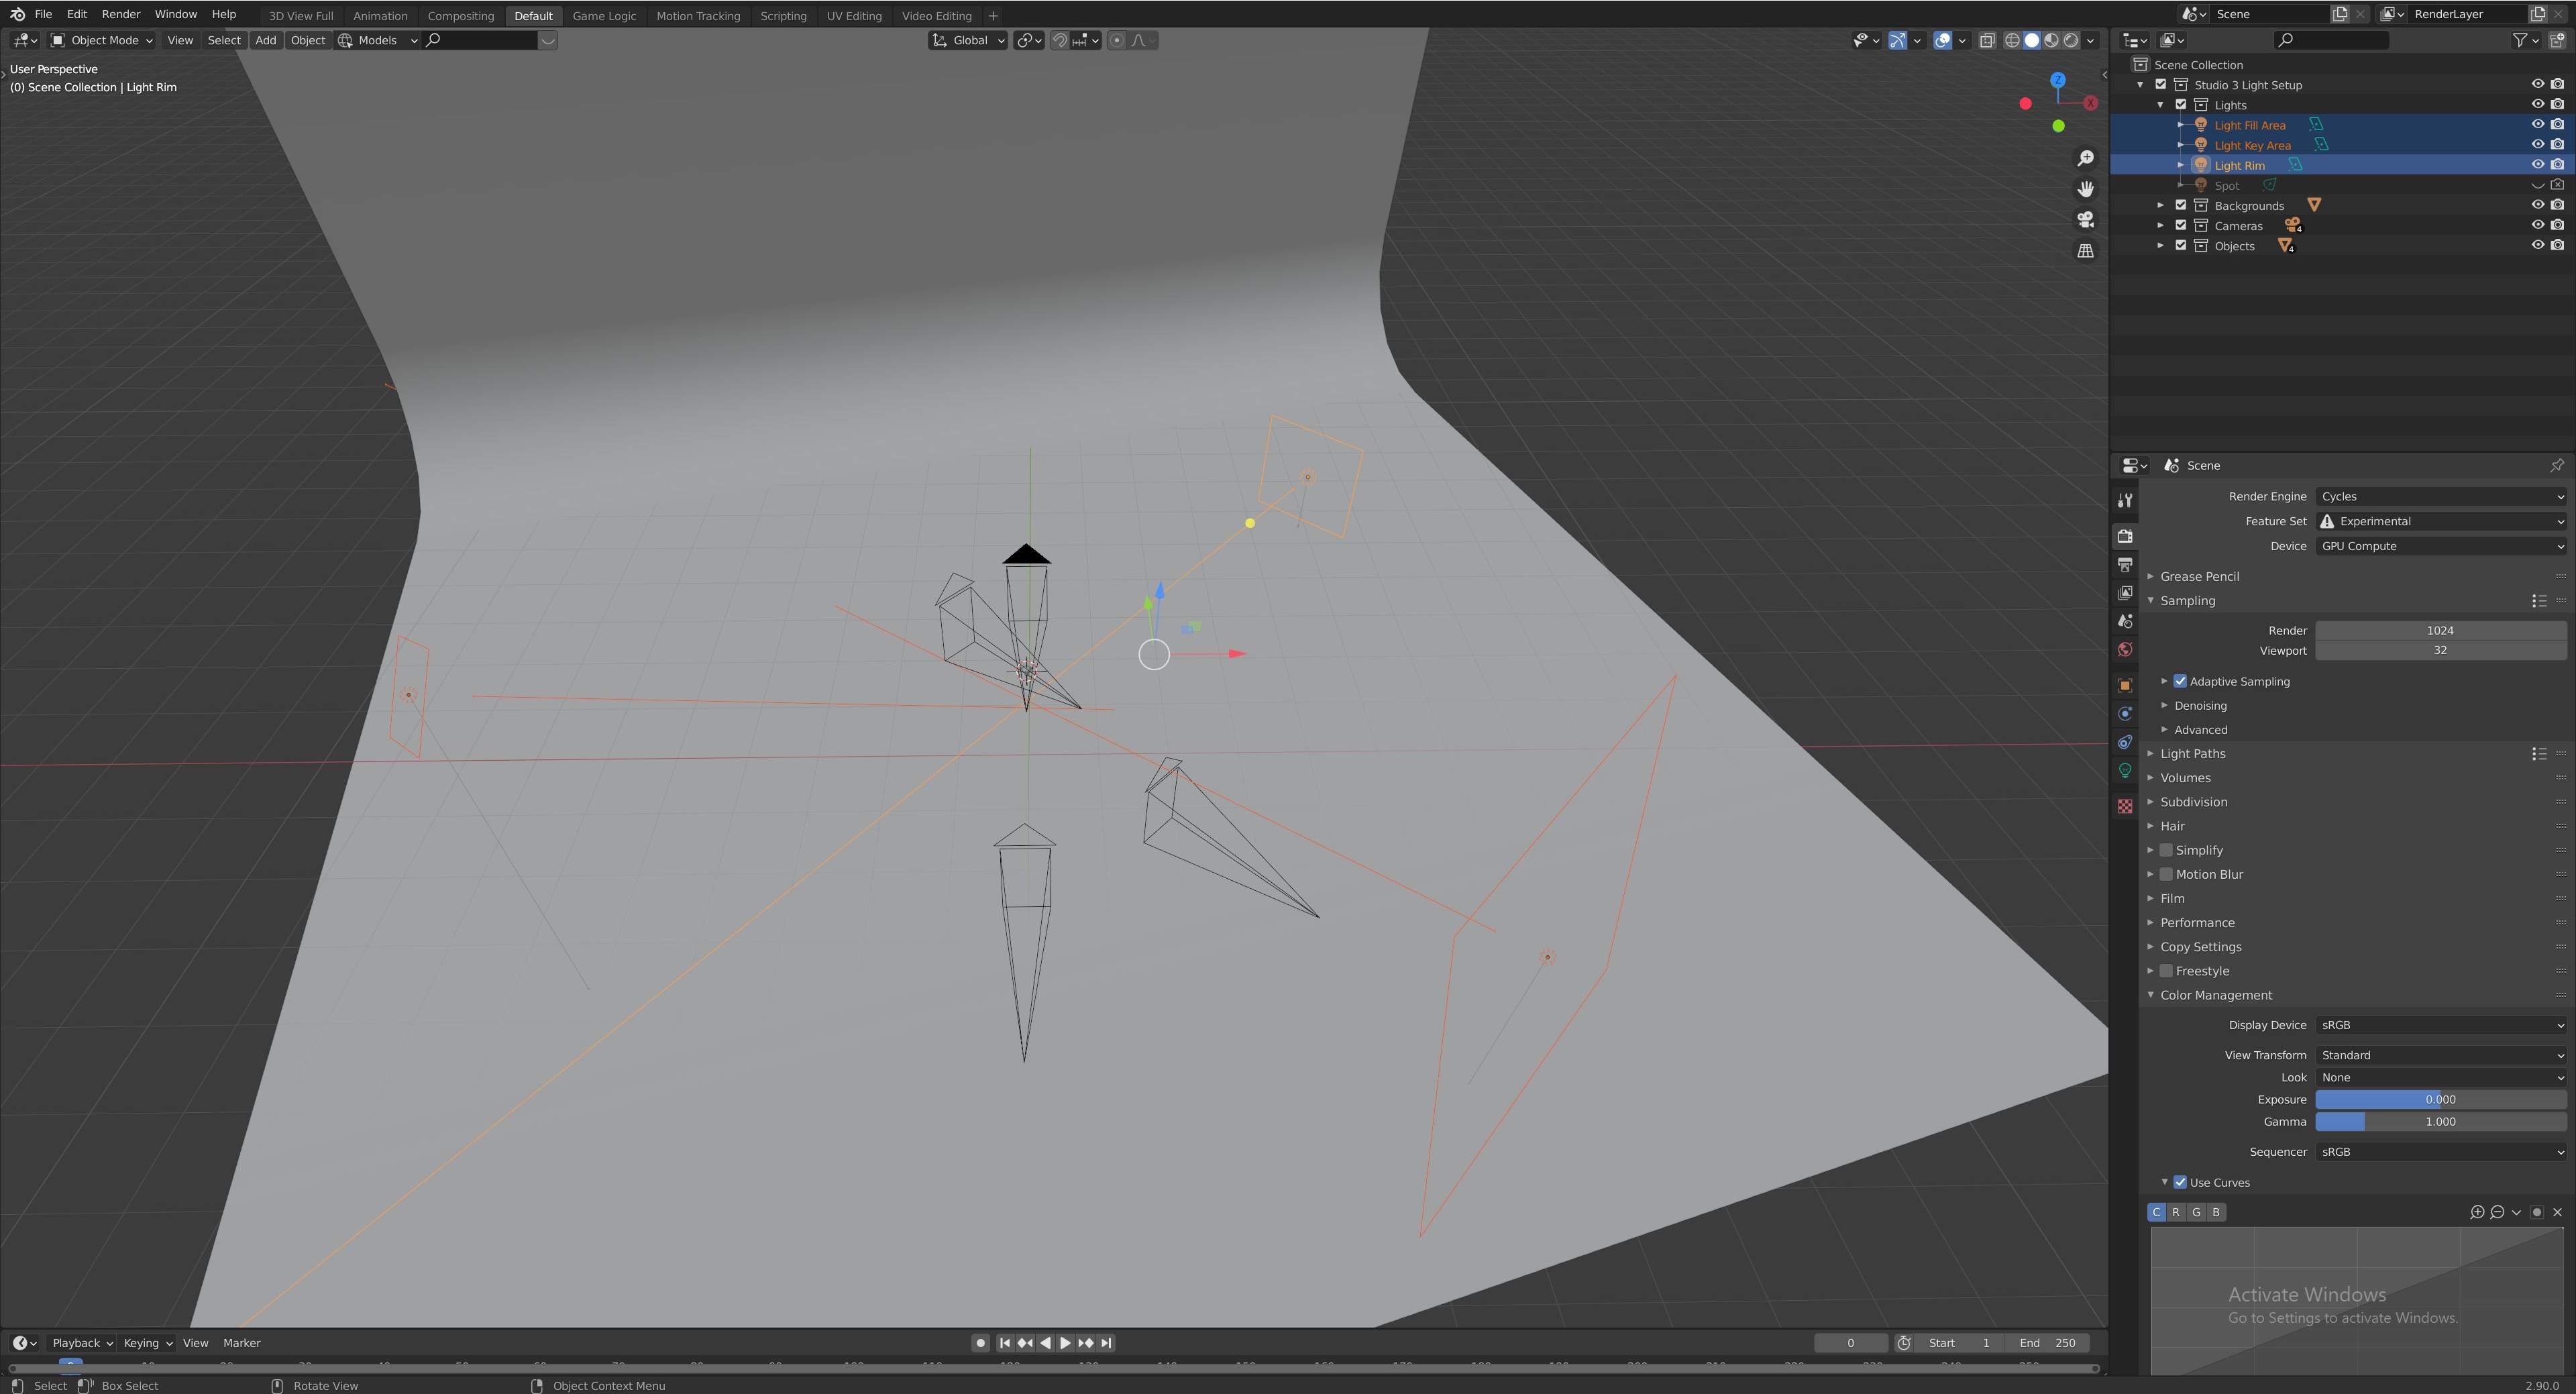Click the Exposure slider
The height and width of the screenshot is (1394, 2576).
(x=2440, y=1099)
